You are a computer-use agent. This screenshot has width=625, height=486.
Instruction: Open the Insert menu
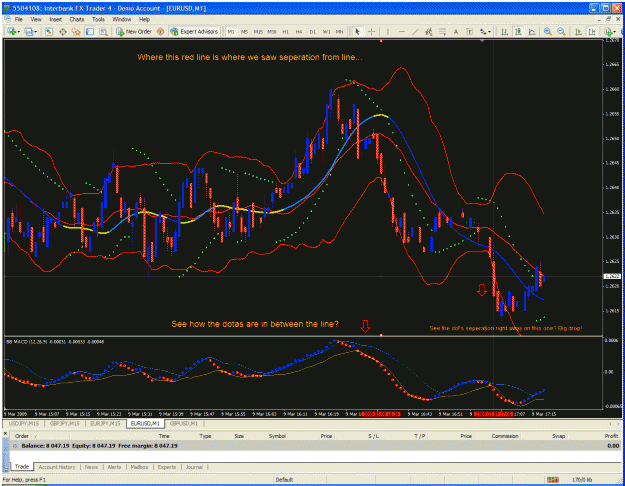(55, 19)
